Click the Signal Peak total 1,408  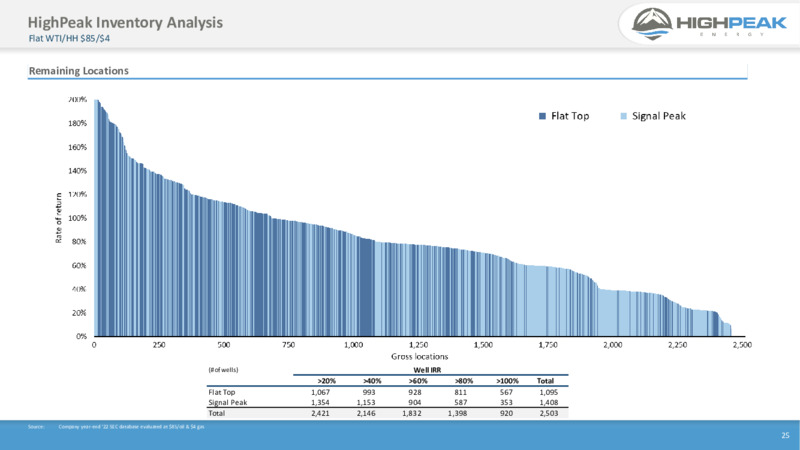(548, 403)
